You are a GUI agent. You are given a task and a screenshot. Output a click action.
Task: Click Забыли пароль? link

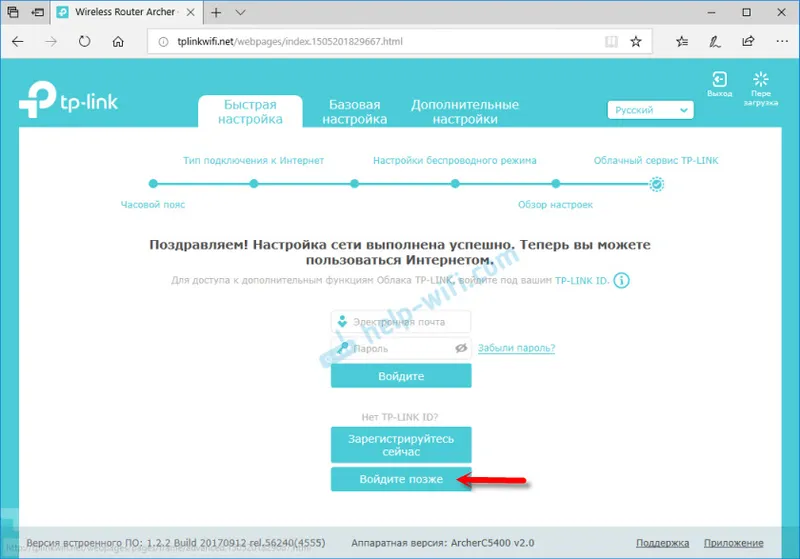[x=516, y=348]
